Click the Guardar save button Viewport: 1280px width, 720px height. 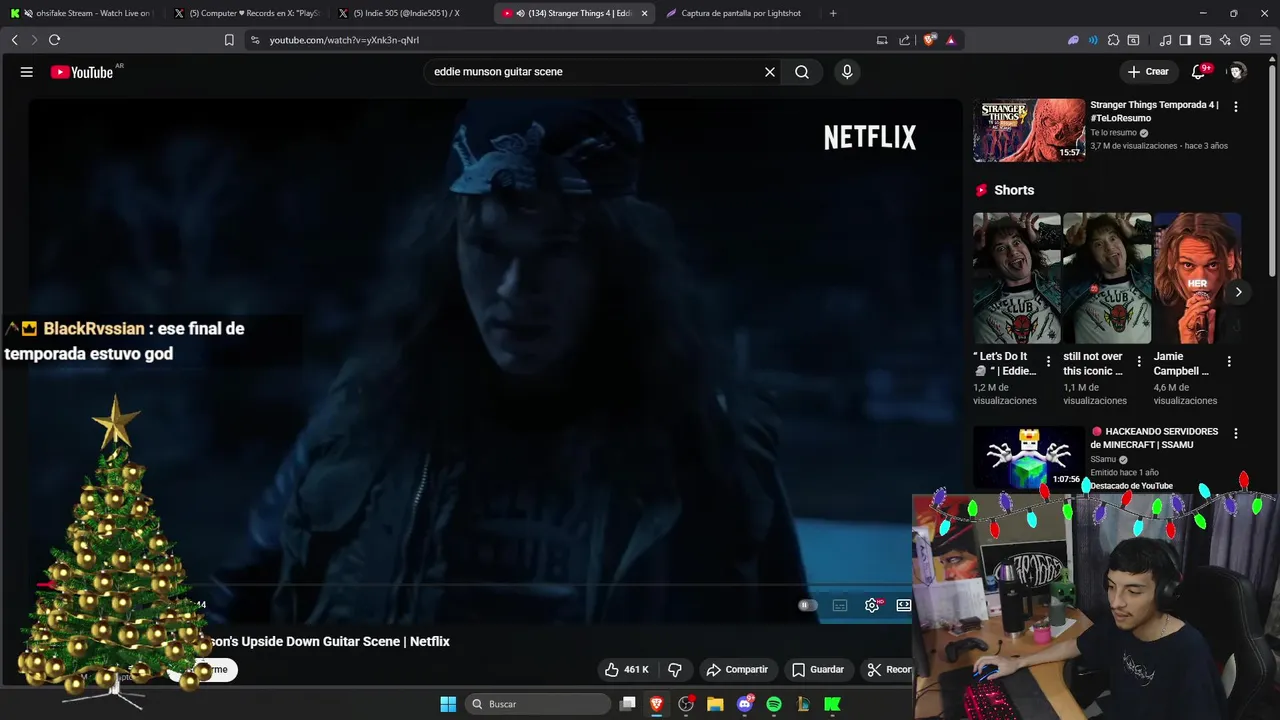pyautogui.click(x=818, y=670)
